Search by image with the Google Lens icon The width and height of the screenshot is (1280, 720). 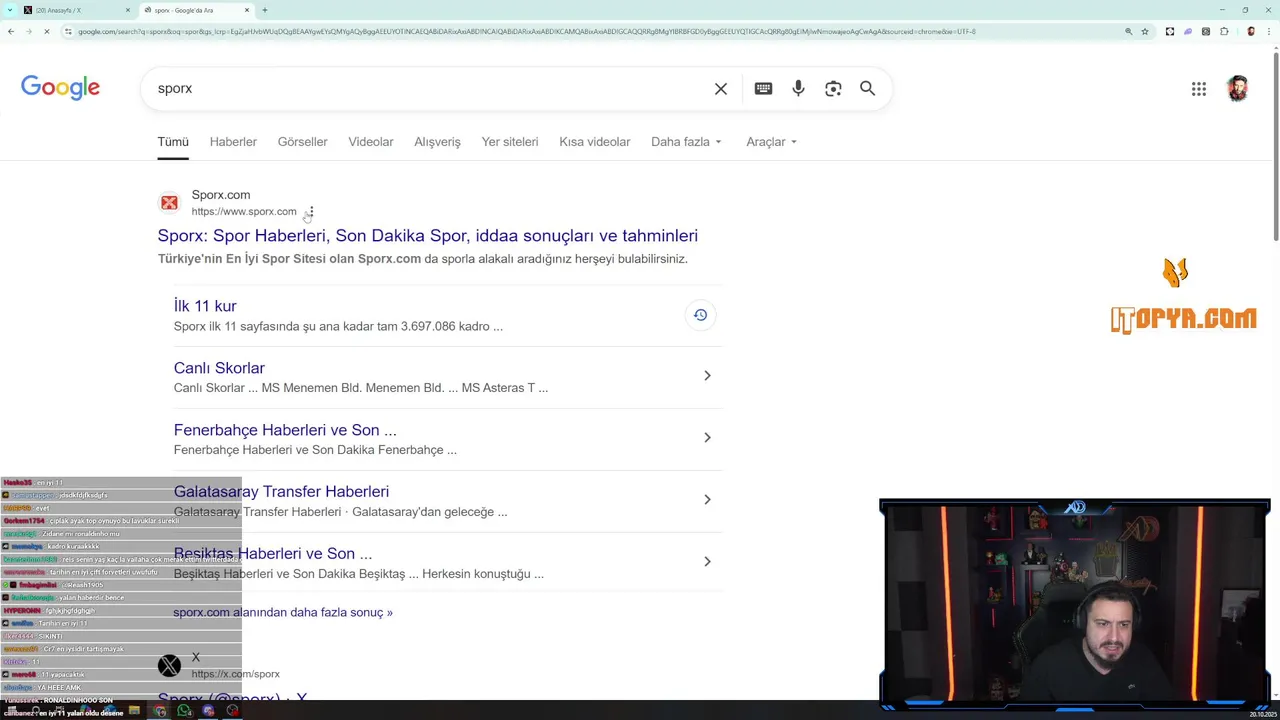pyautogui.click(x=833, y=89)
